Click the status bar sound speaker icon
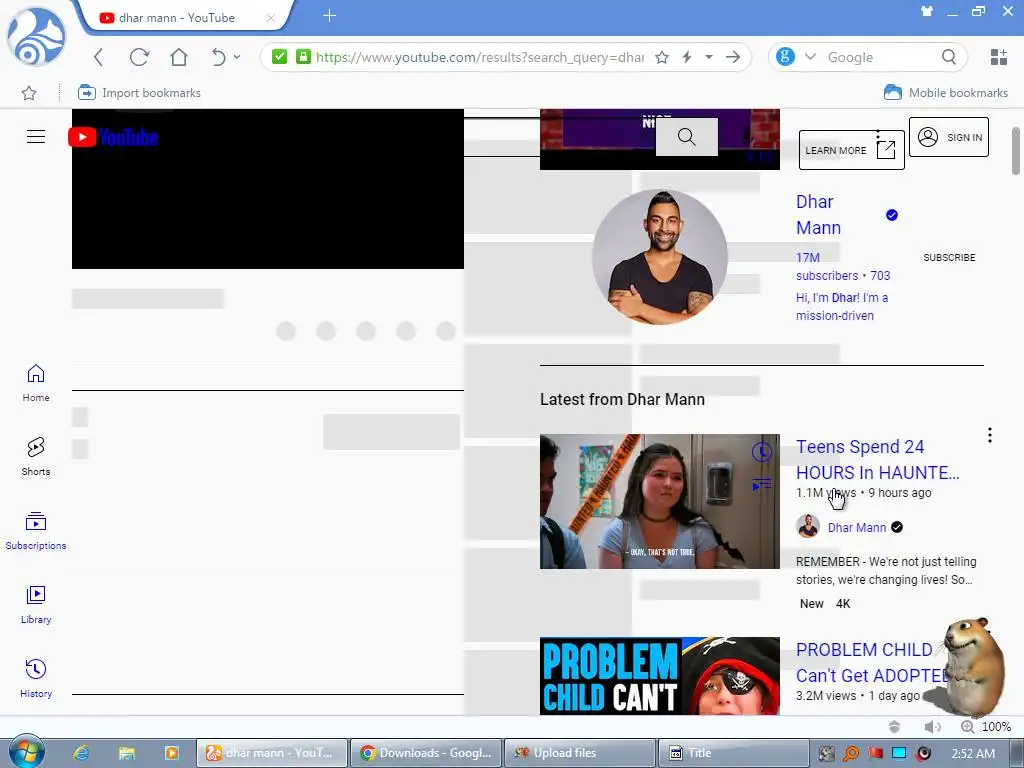Image resolution: width=1024 pixels, height=768 pixels. [933, 727]
